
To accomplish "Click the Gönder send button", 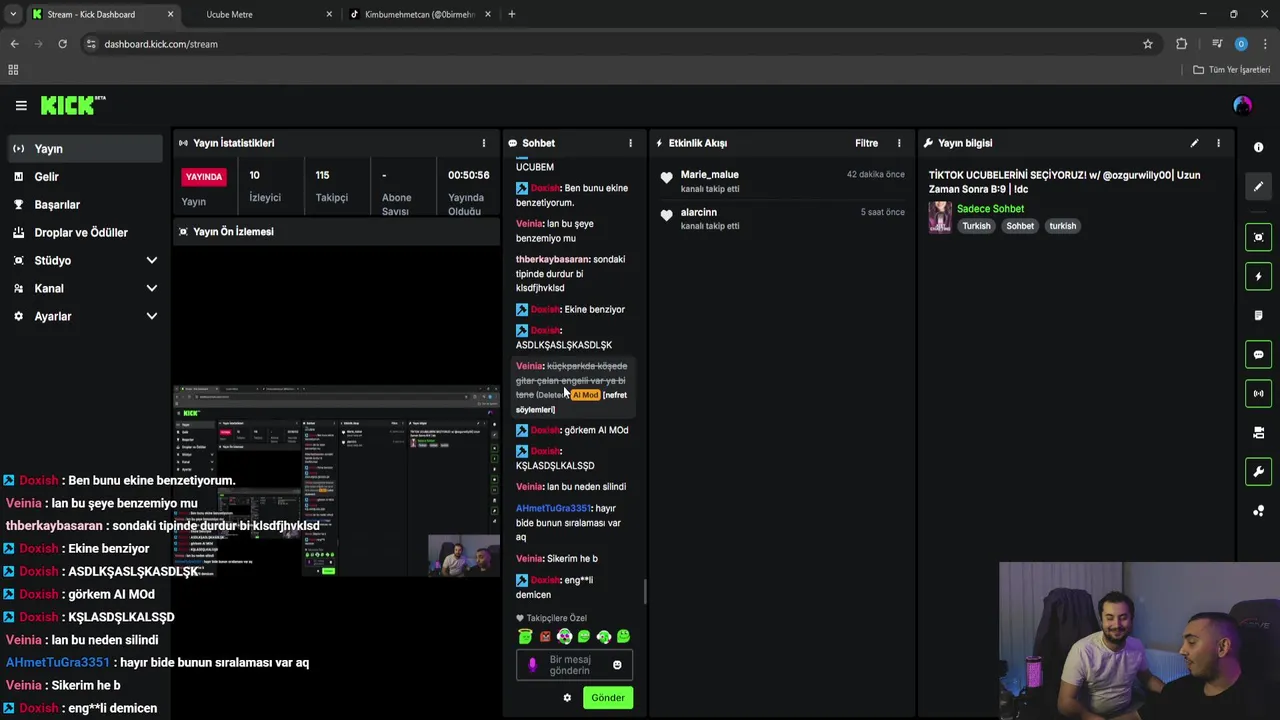I will 608,697.
